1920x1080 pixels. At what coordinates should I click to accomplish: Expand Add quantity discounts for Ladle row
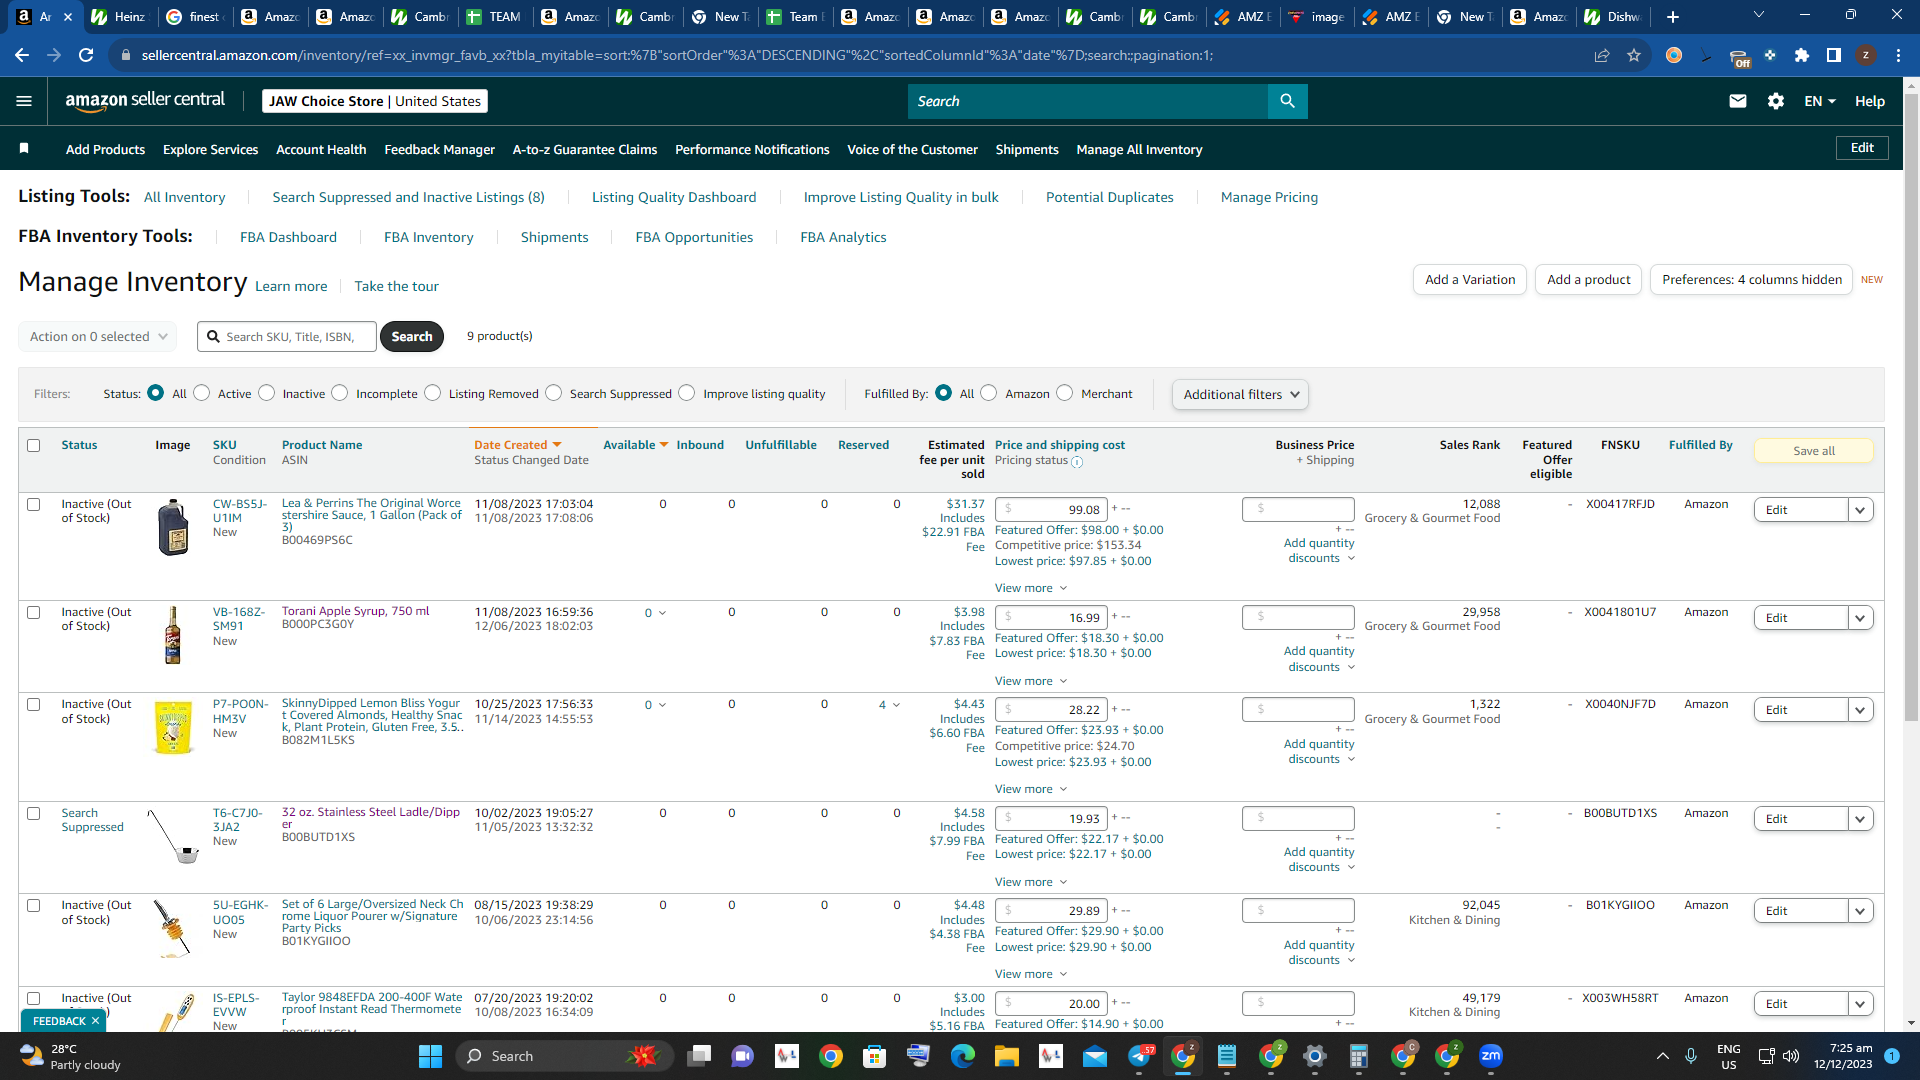1319,859
